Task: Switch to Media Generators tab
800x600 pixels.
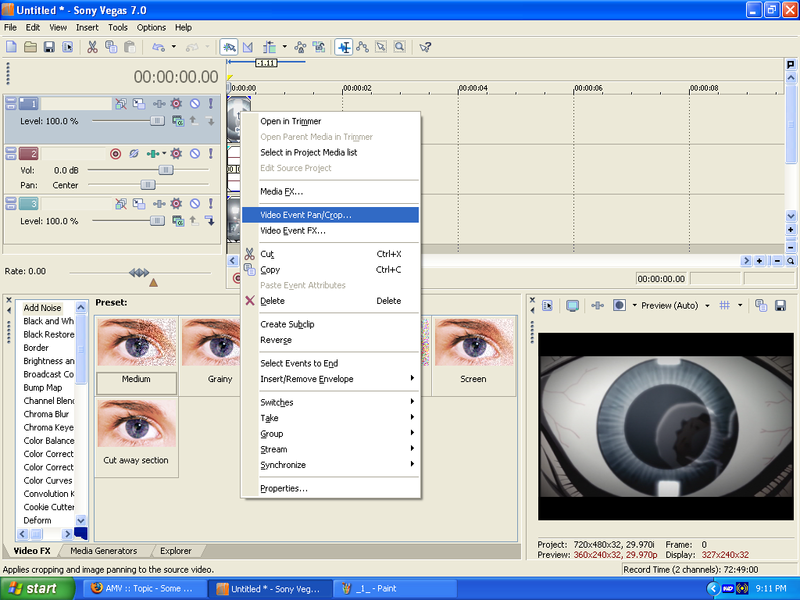Action: pos(104,551)
